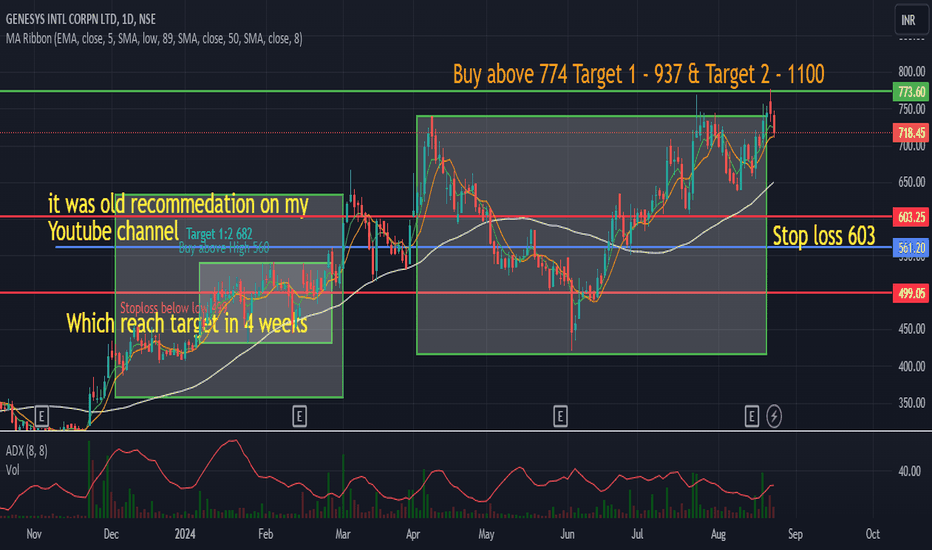Click the 'Buy above High 560' label
Screen dimensions: 932x550
tap(224, 248)
